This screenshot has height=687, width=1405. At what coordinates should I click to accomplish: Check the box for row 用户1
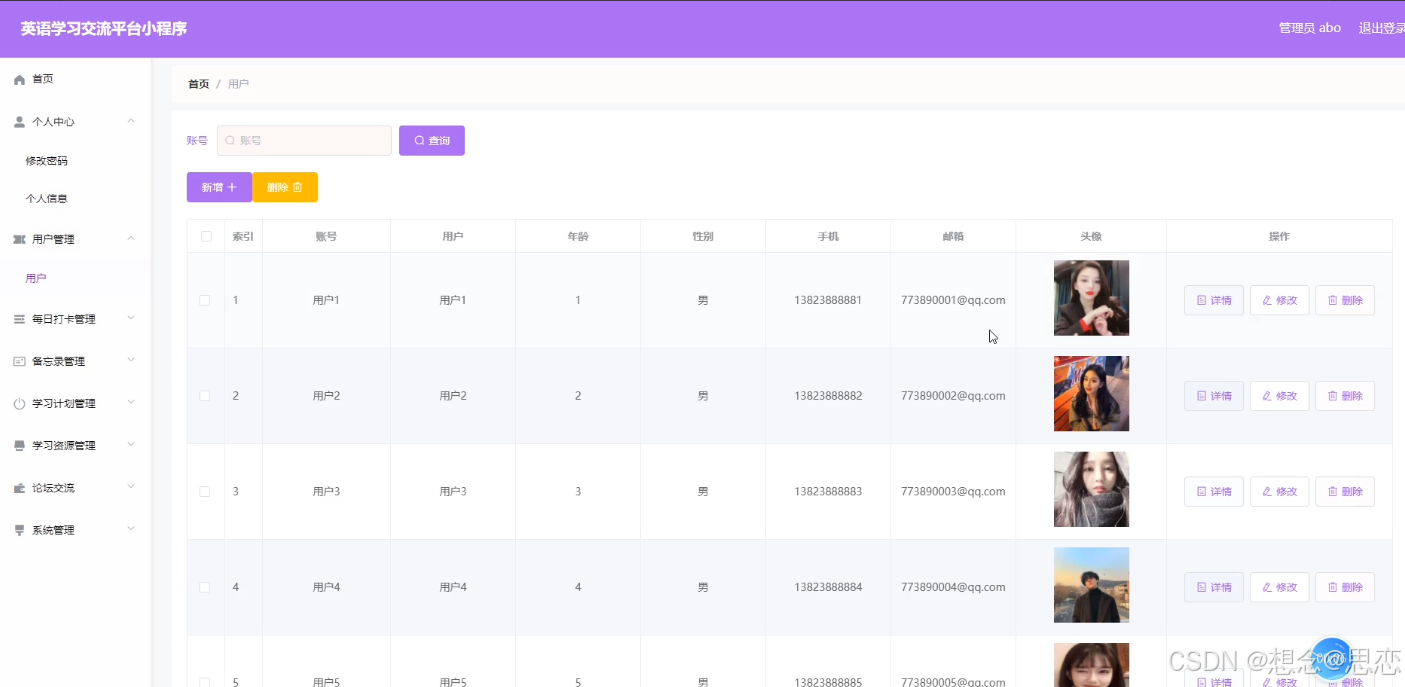click(205, 300)
